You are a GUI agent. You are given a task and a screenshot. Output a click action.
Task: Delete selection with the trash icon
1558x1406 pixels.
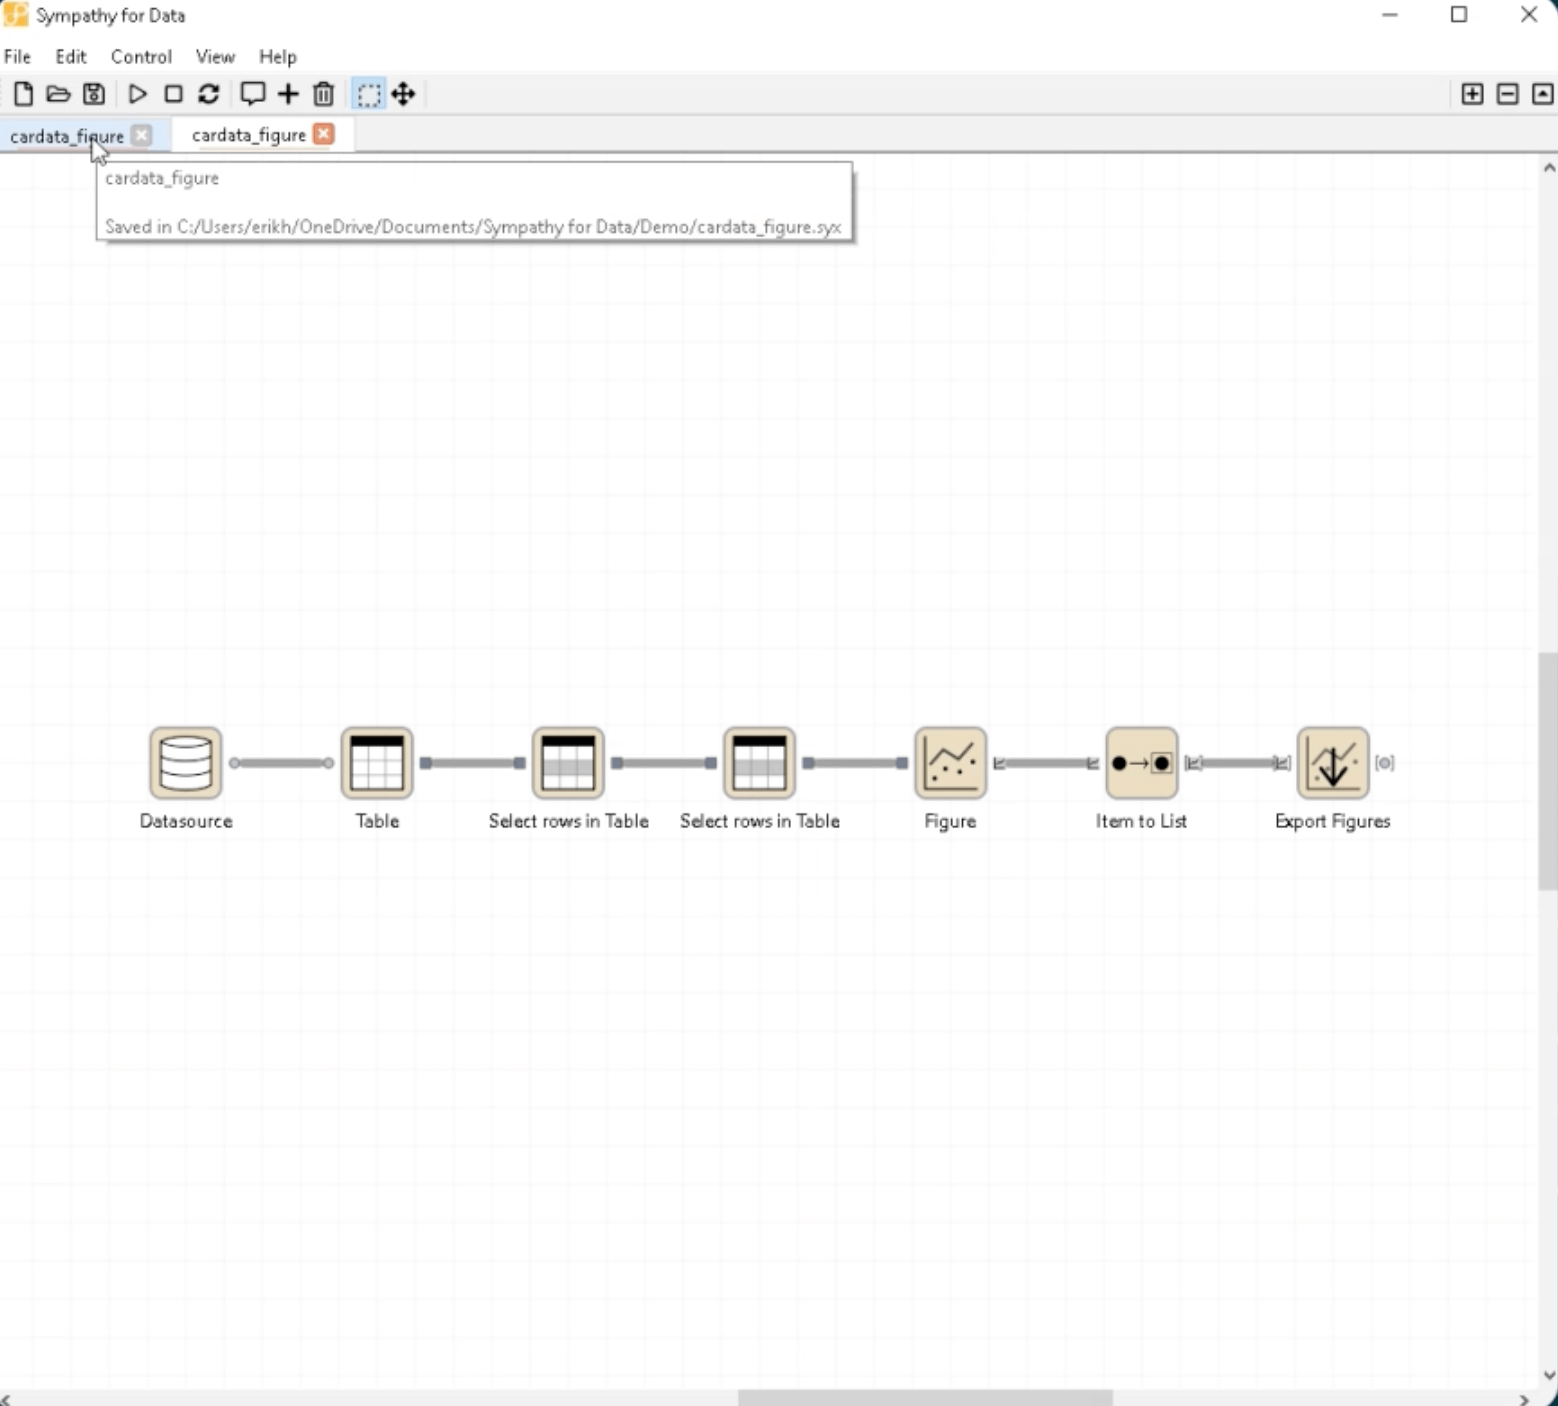point(323,94)
